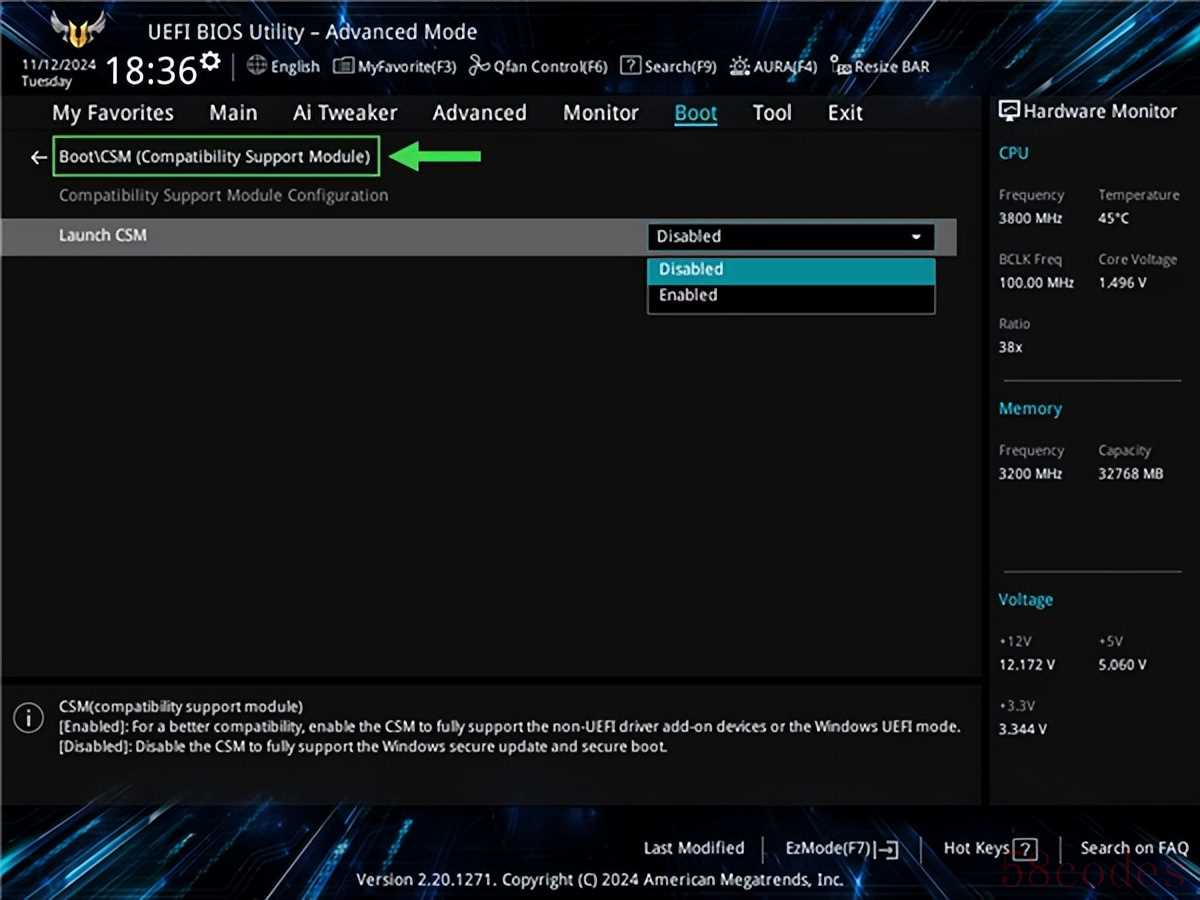The width and height of the screenshot is (1200, 900).
Task: Switch to EzMode(F7)
Action: click(x=841, y=849)
